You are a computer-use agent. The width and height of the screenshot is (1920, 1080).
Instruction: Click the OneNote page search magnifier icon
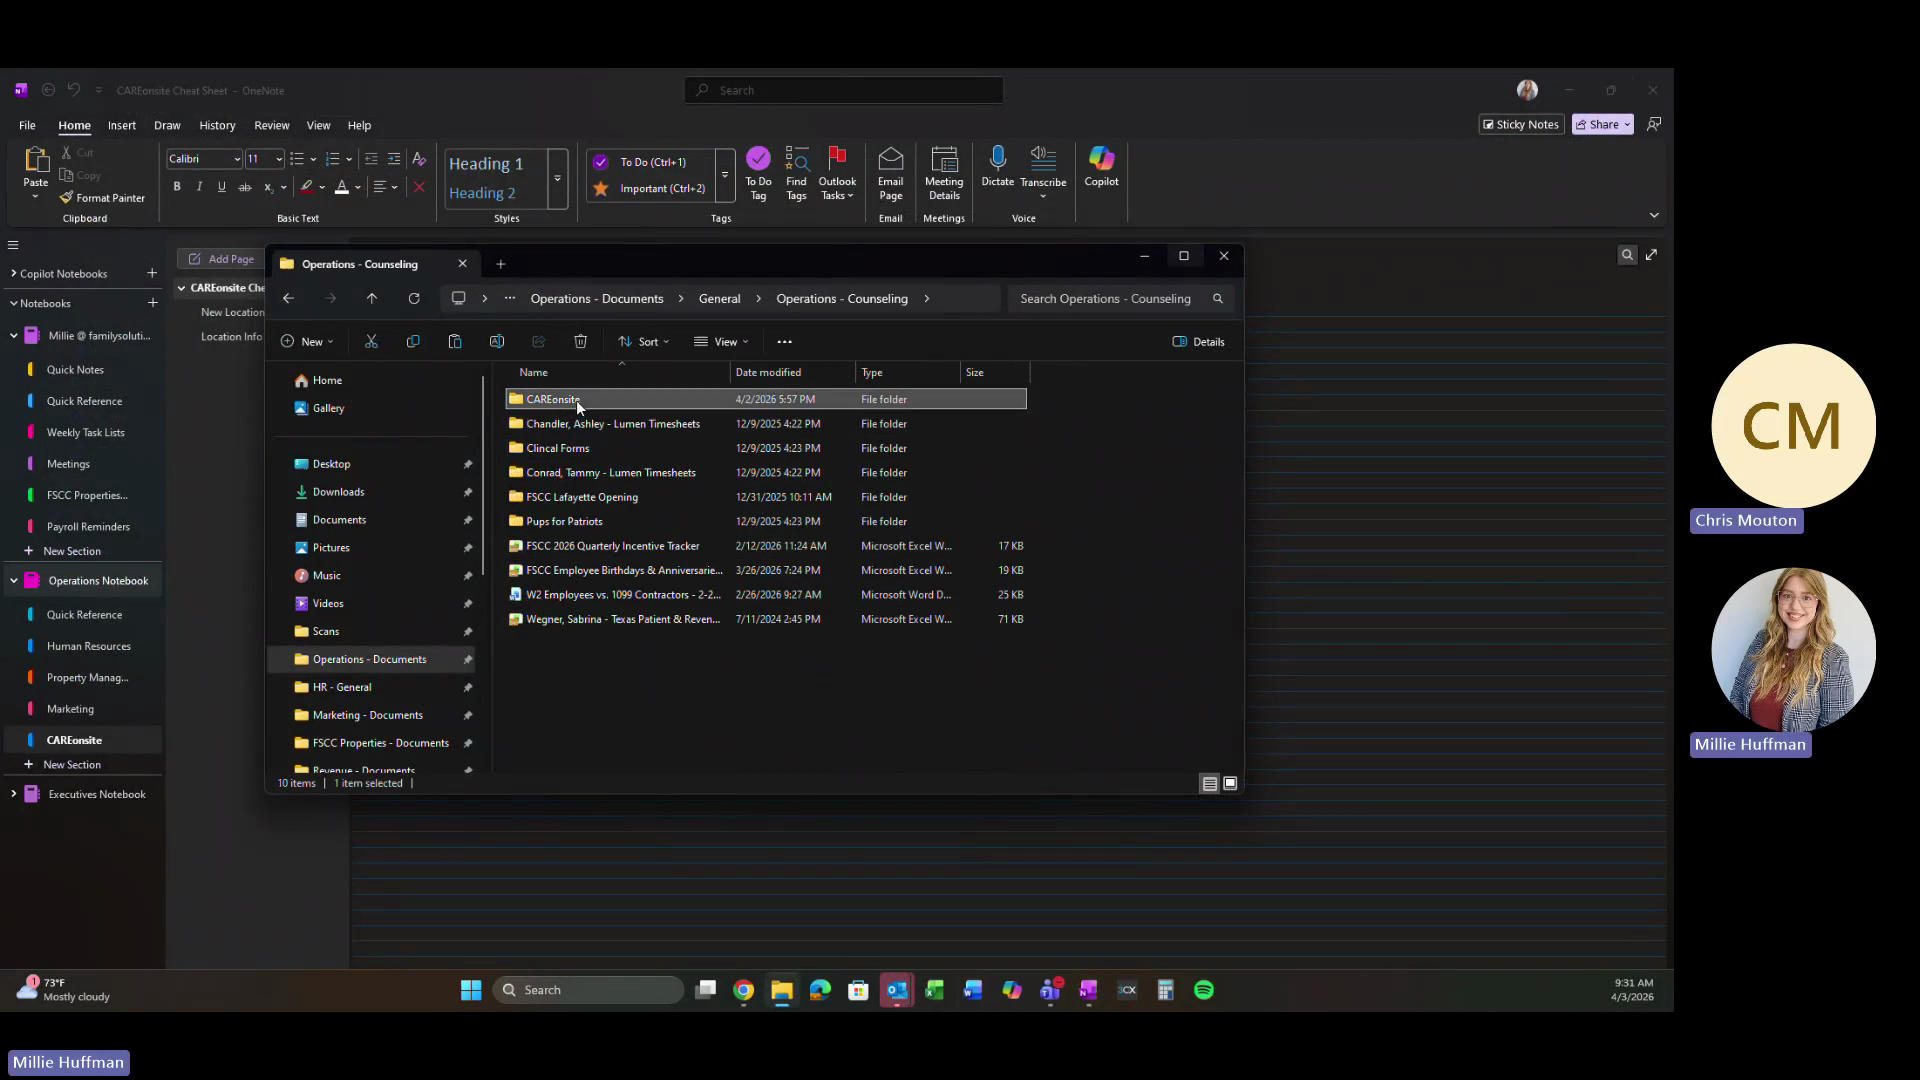[1627, 255]
